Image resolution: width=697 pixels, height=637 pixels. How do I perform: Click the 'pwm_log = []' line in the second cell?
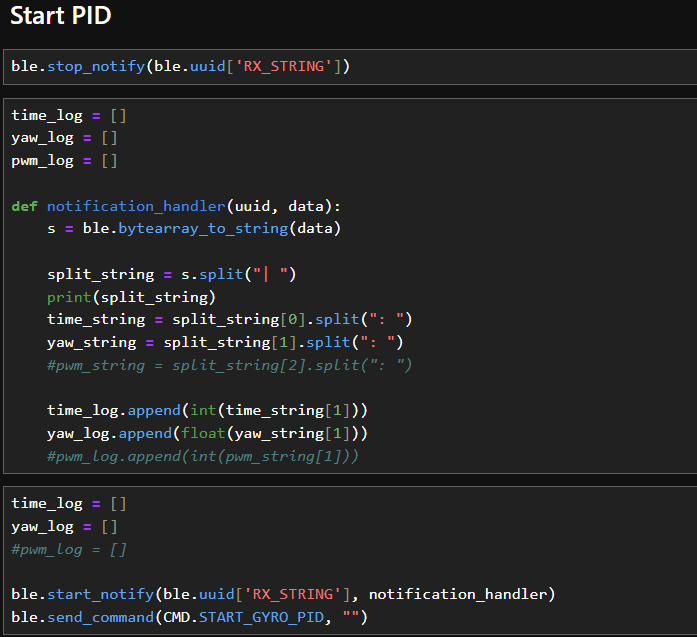point(64,161)
